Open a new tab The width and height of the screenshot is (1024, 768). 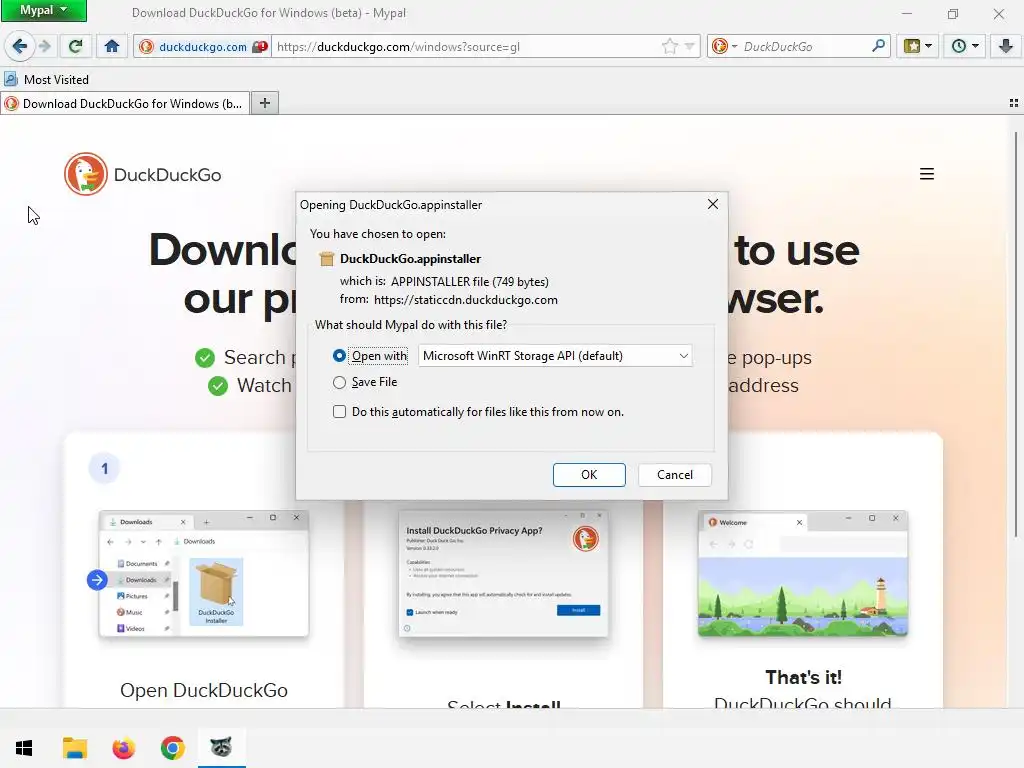(x=264, y=103)
